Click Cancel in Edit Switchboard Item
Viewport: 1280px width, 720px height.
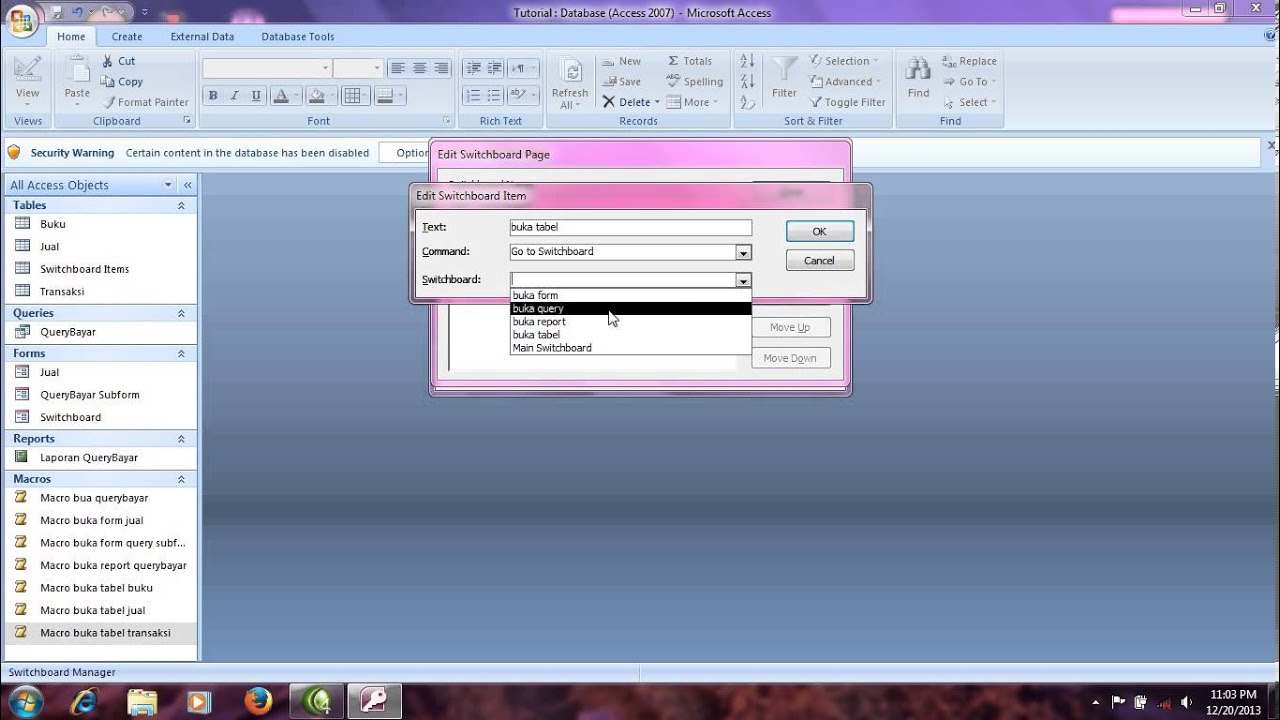819,260
